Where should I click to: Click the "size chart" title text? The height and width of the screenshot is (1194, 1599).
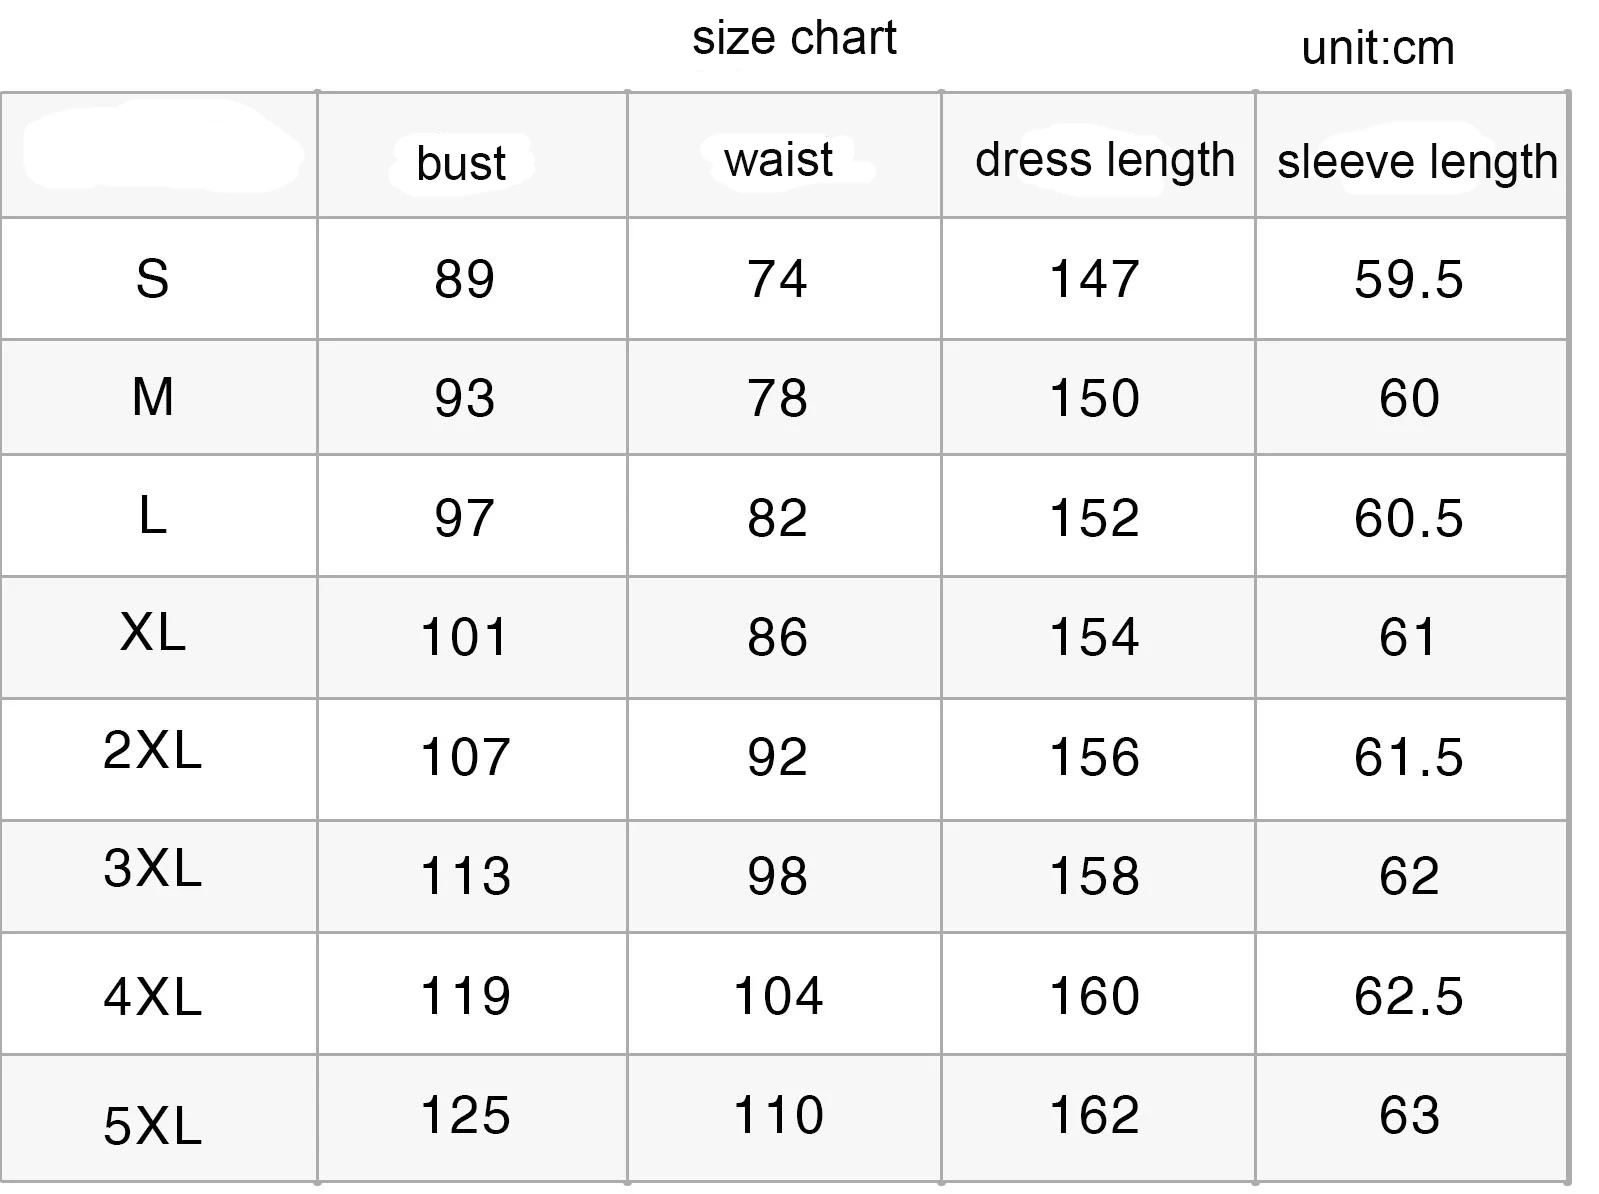pyautogui.click(x=794, y=39)
